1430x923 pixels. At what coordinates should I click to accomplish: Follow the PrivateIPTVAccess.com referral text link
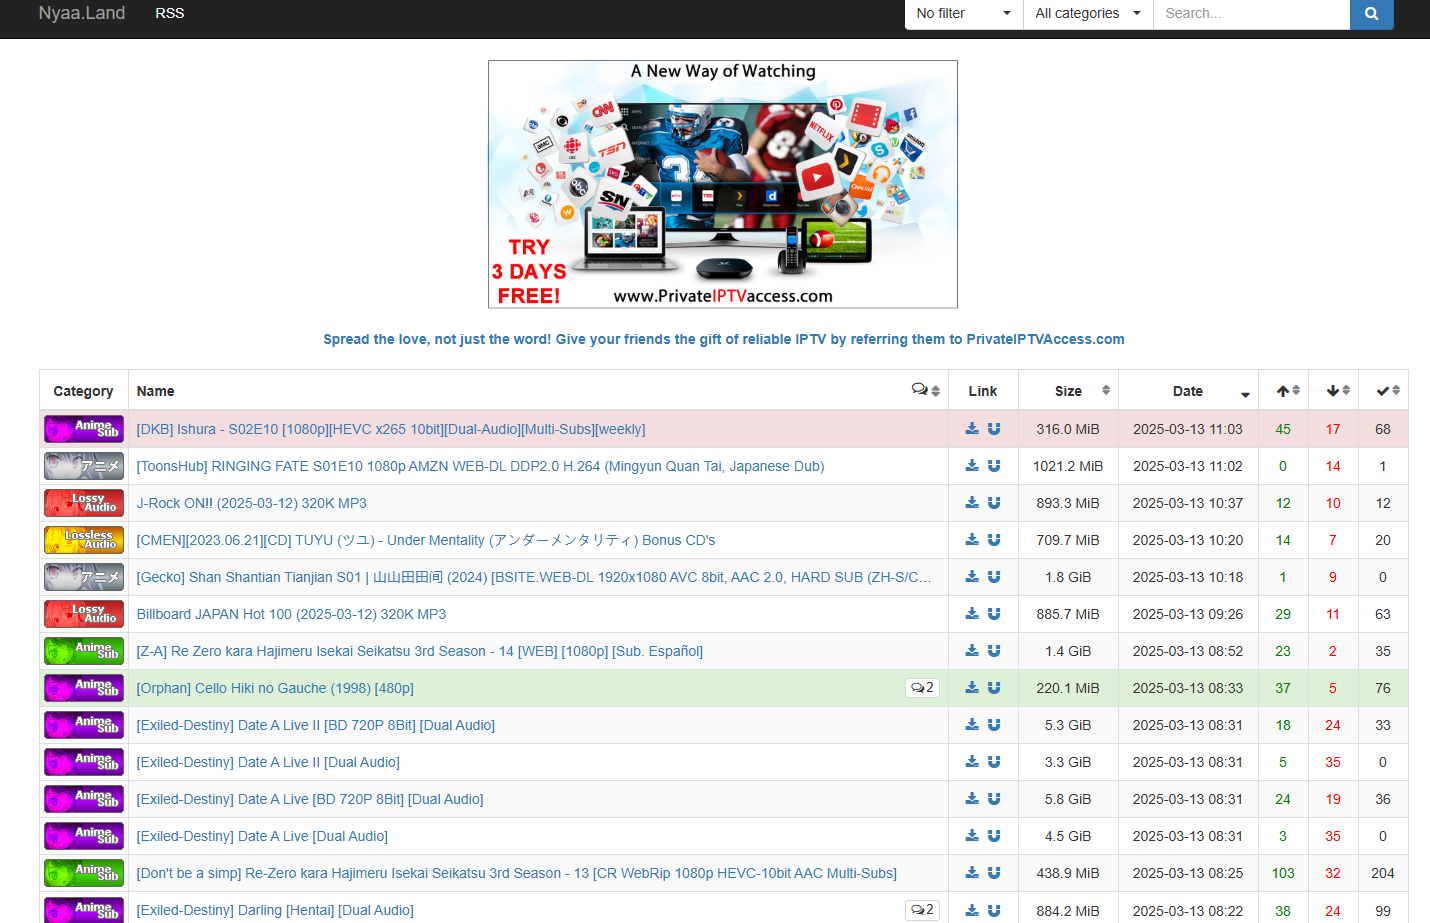coord(723,339)
